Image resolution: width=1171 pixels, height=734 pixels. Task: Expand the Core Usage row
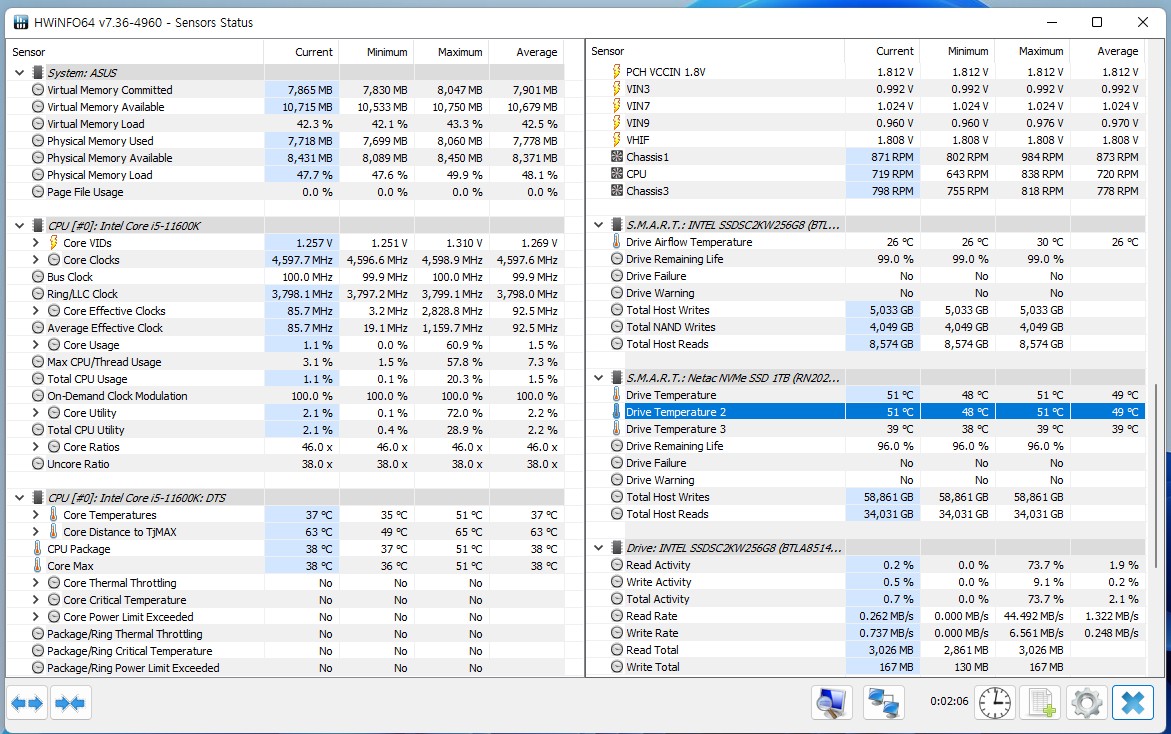coord(35,345)
